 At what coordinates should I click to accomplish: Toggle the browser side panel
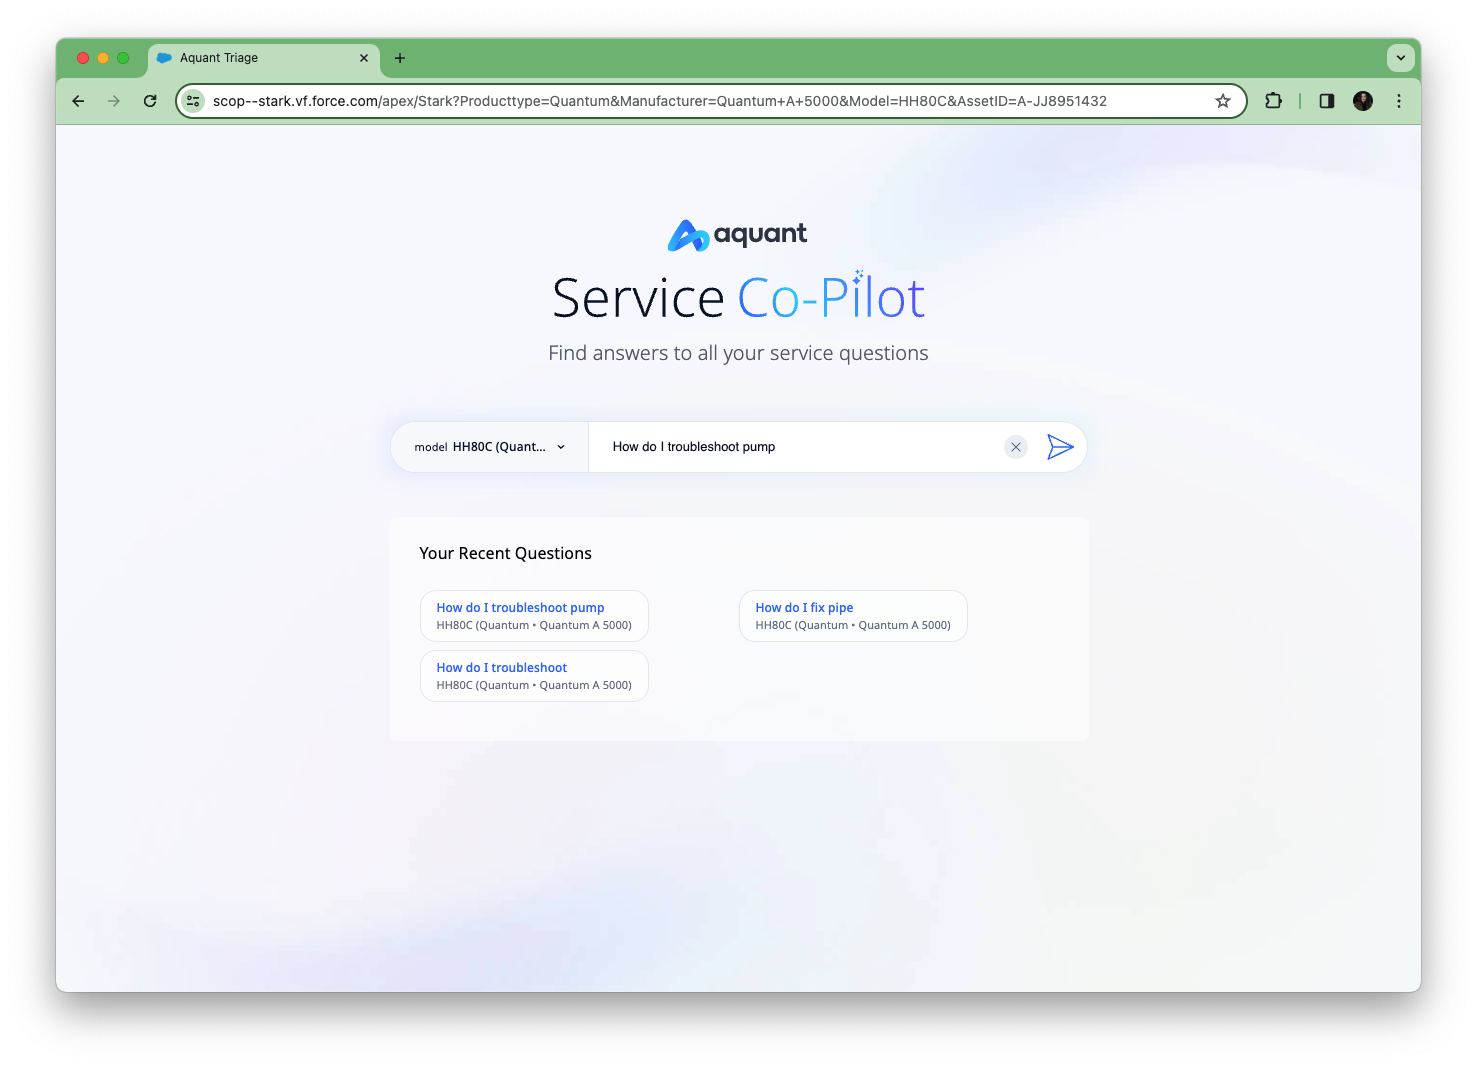(x=1326, y=101)
